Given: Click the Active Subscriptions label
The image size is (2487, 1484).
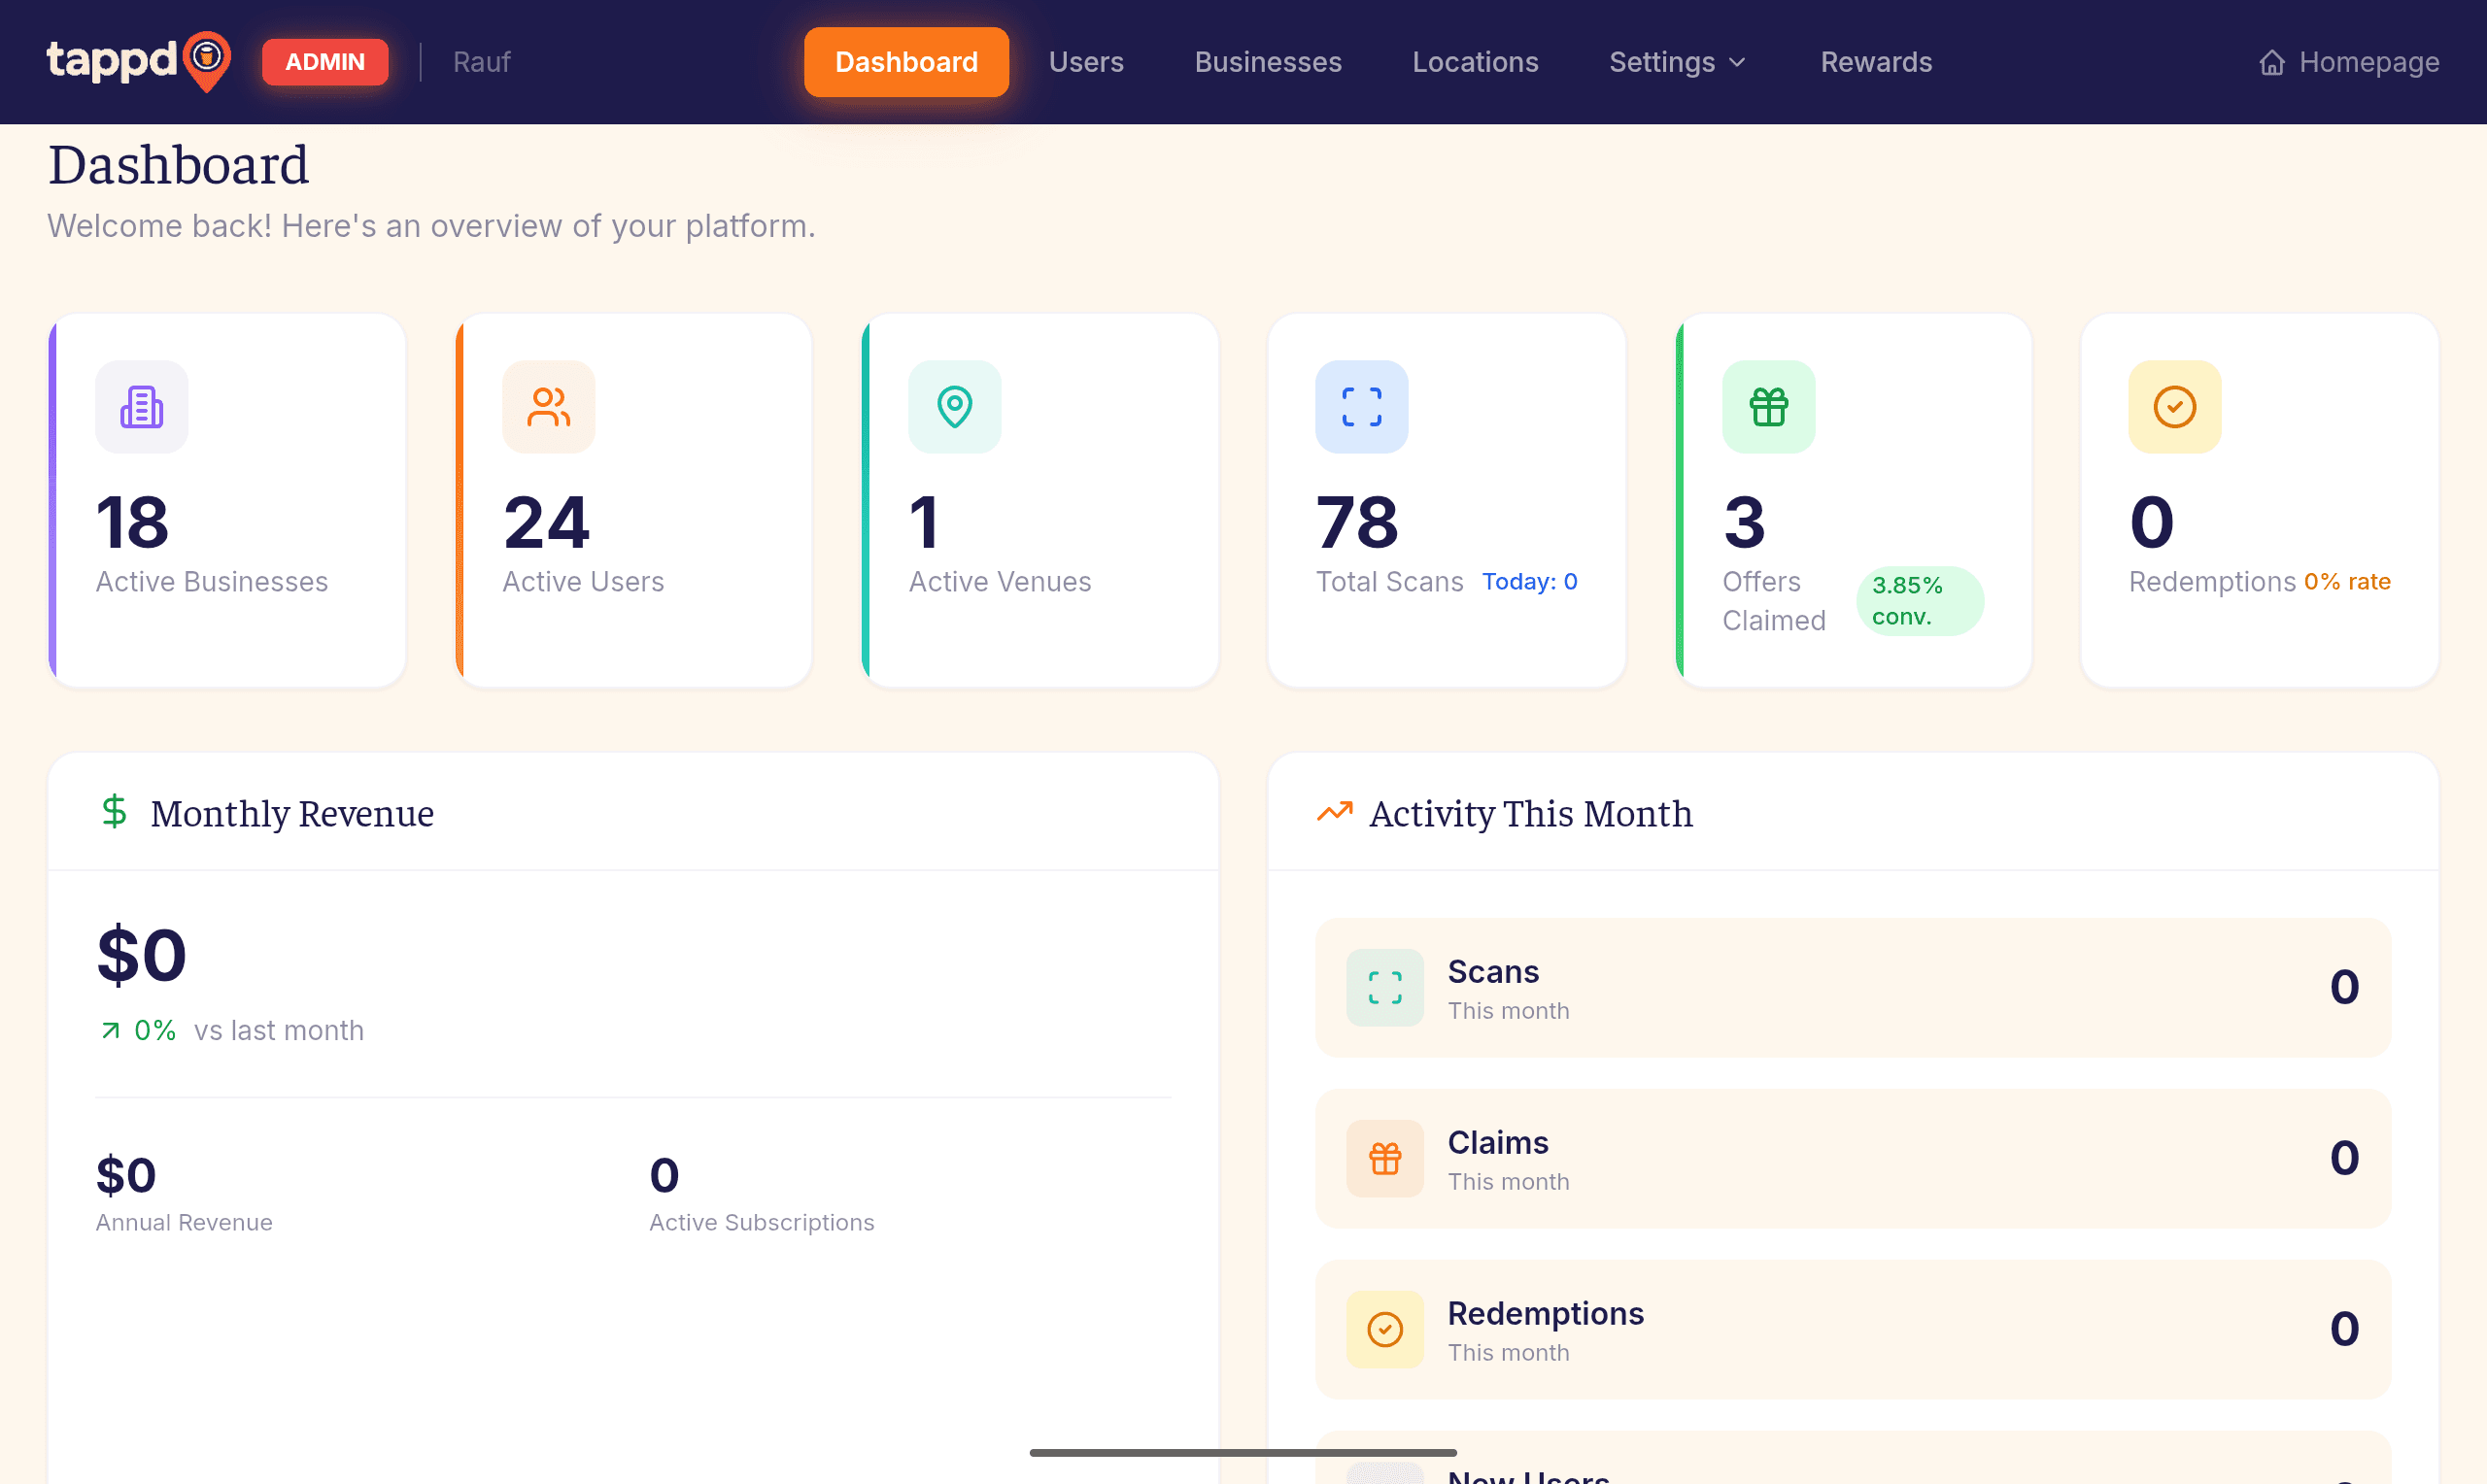Looking at the screenshot, I should (762, 1223).
